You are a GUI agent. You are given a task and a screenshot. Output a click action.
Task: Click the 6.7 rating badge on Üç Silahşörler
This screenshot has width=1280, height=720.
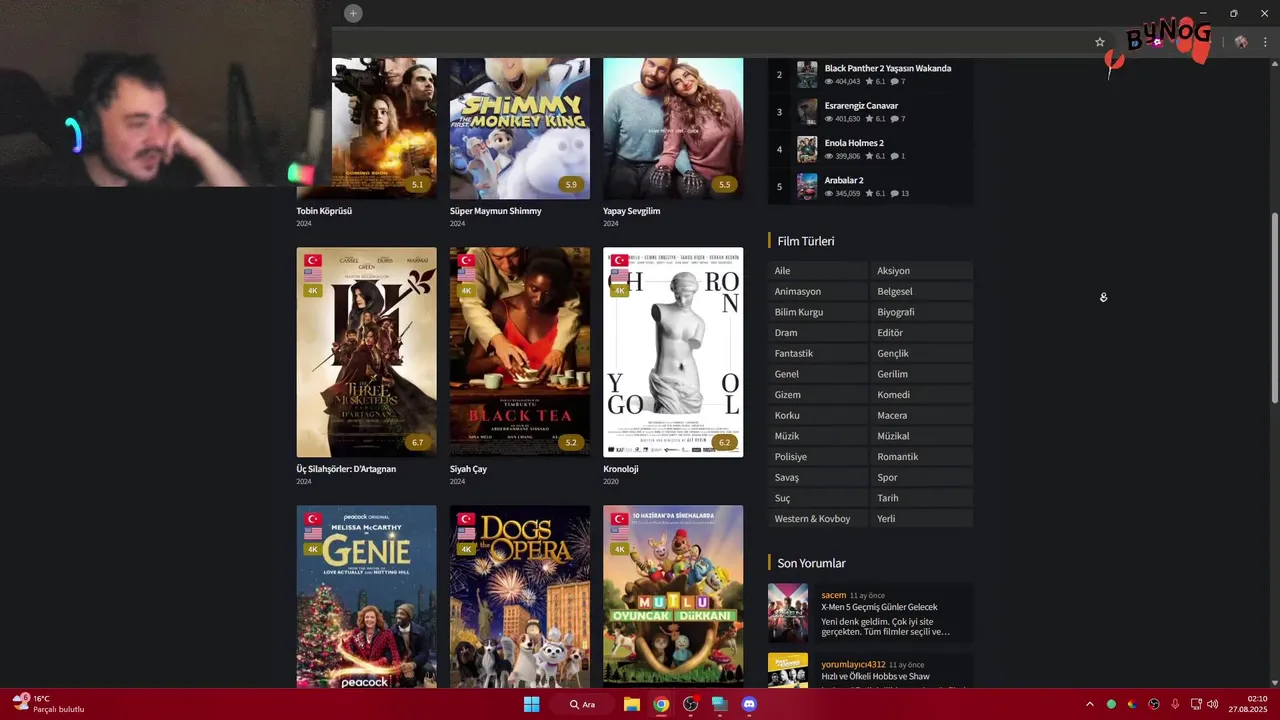point(418,442)
